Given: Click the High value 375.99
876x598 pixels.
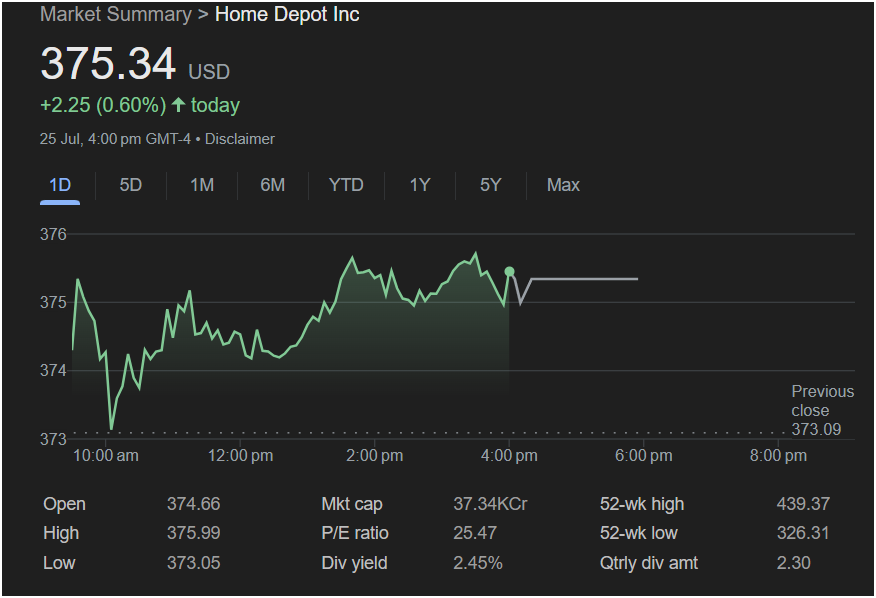Looking at the screenshot, I should click(x=193, y=533).
